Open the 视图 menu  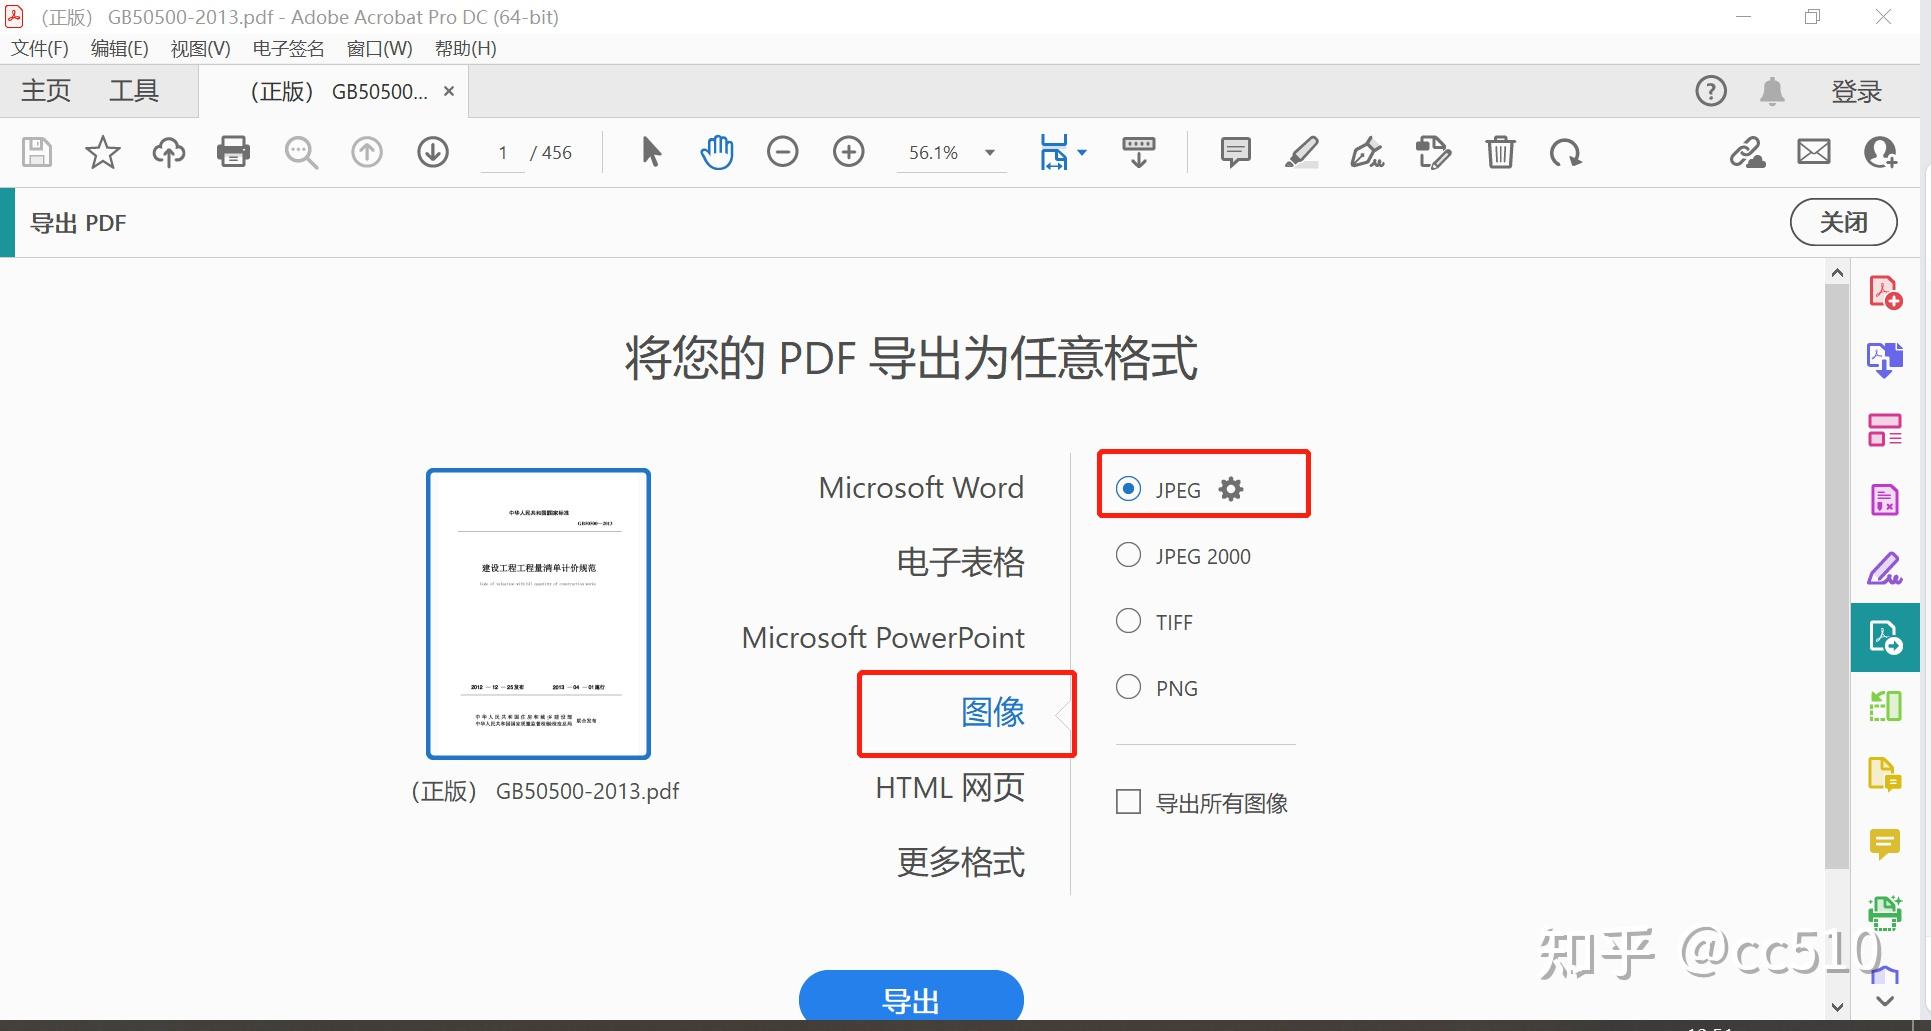(x=199, y=48)
